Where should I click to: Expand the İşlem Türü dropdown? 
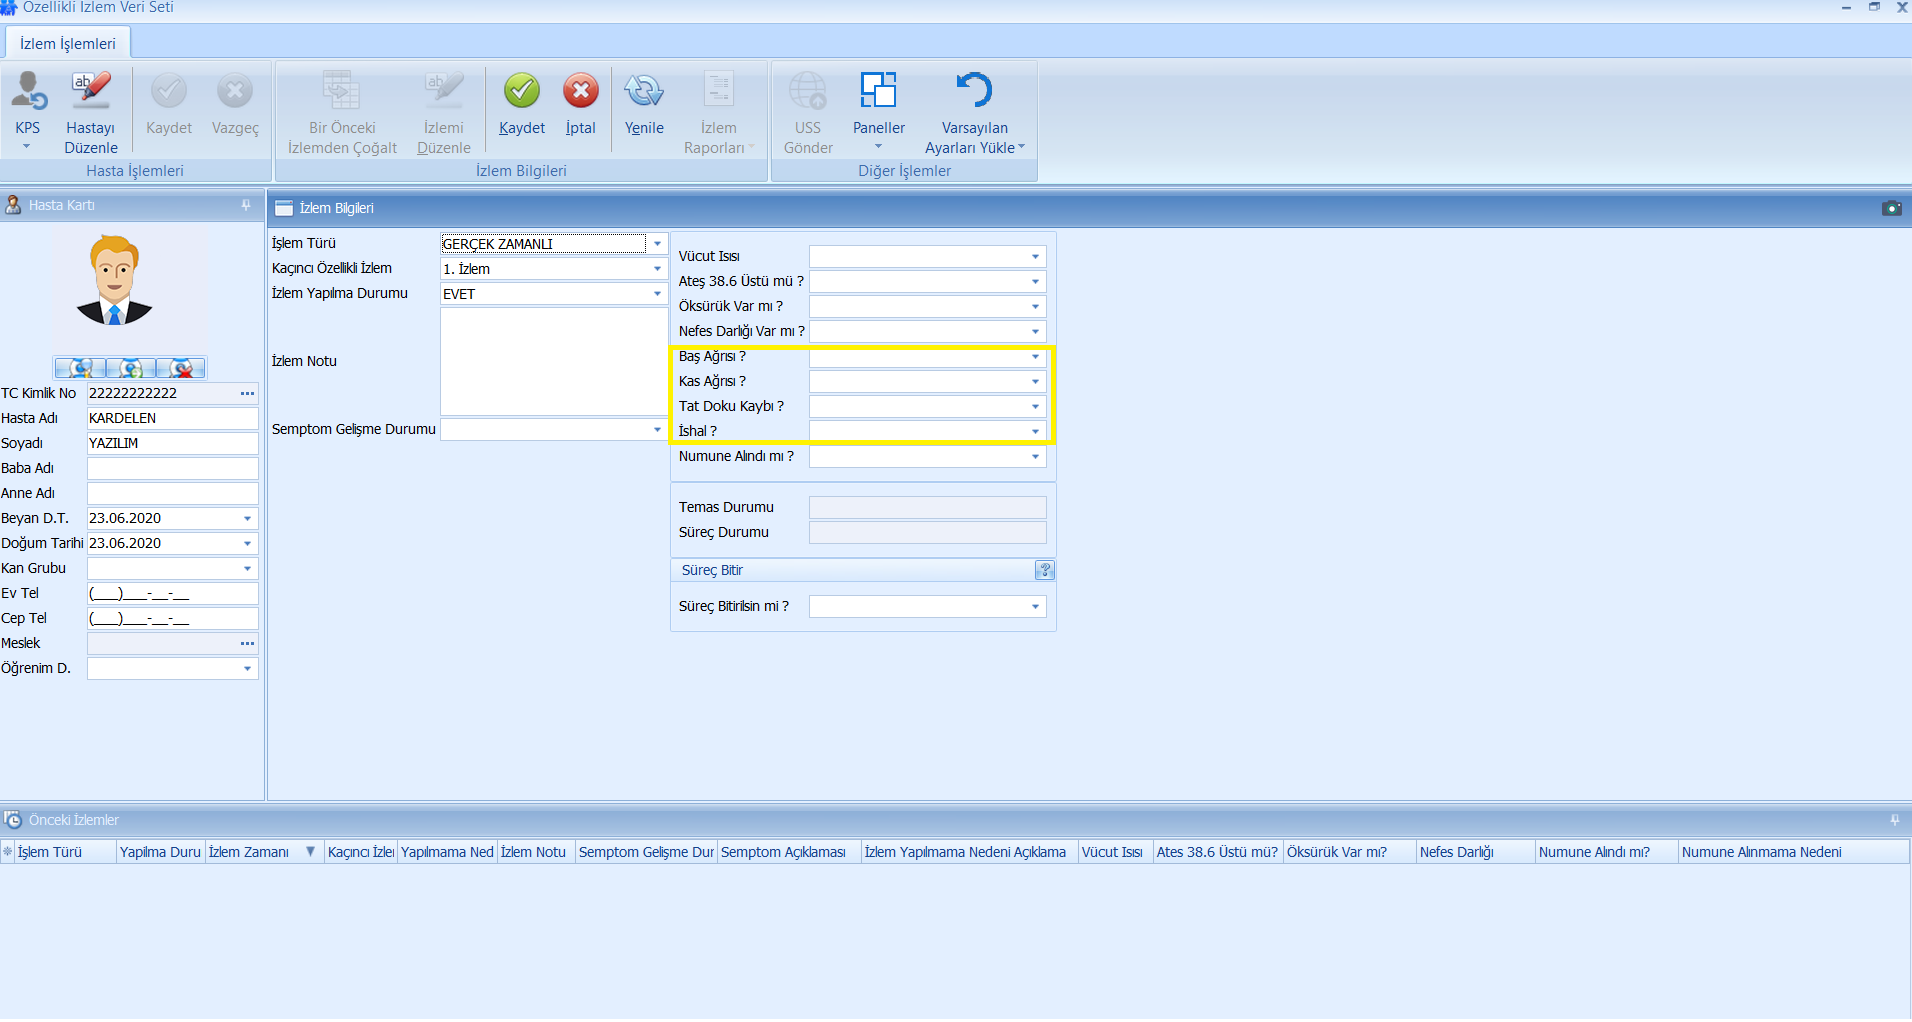tap(657, 244)
